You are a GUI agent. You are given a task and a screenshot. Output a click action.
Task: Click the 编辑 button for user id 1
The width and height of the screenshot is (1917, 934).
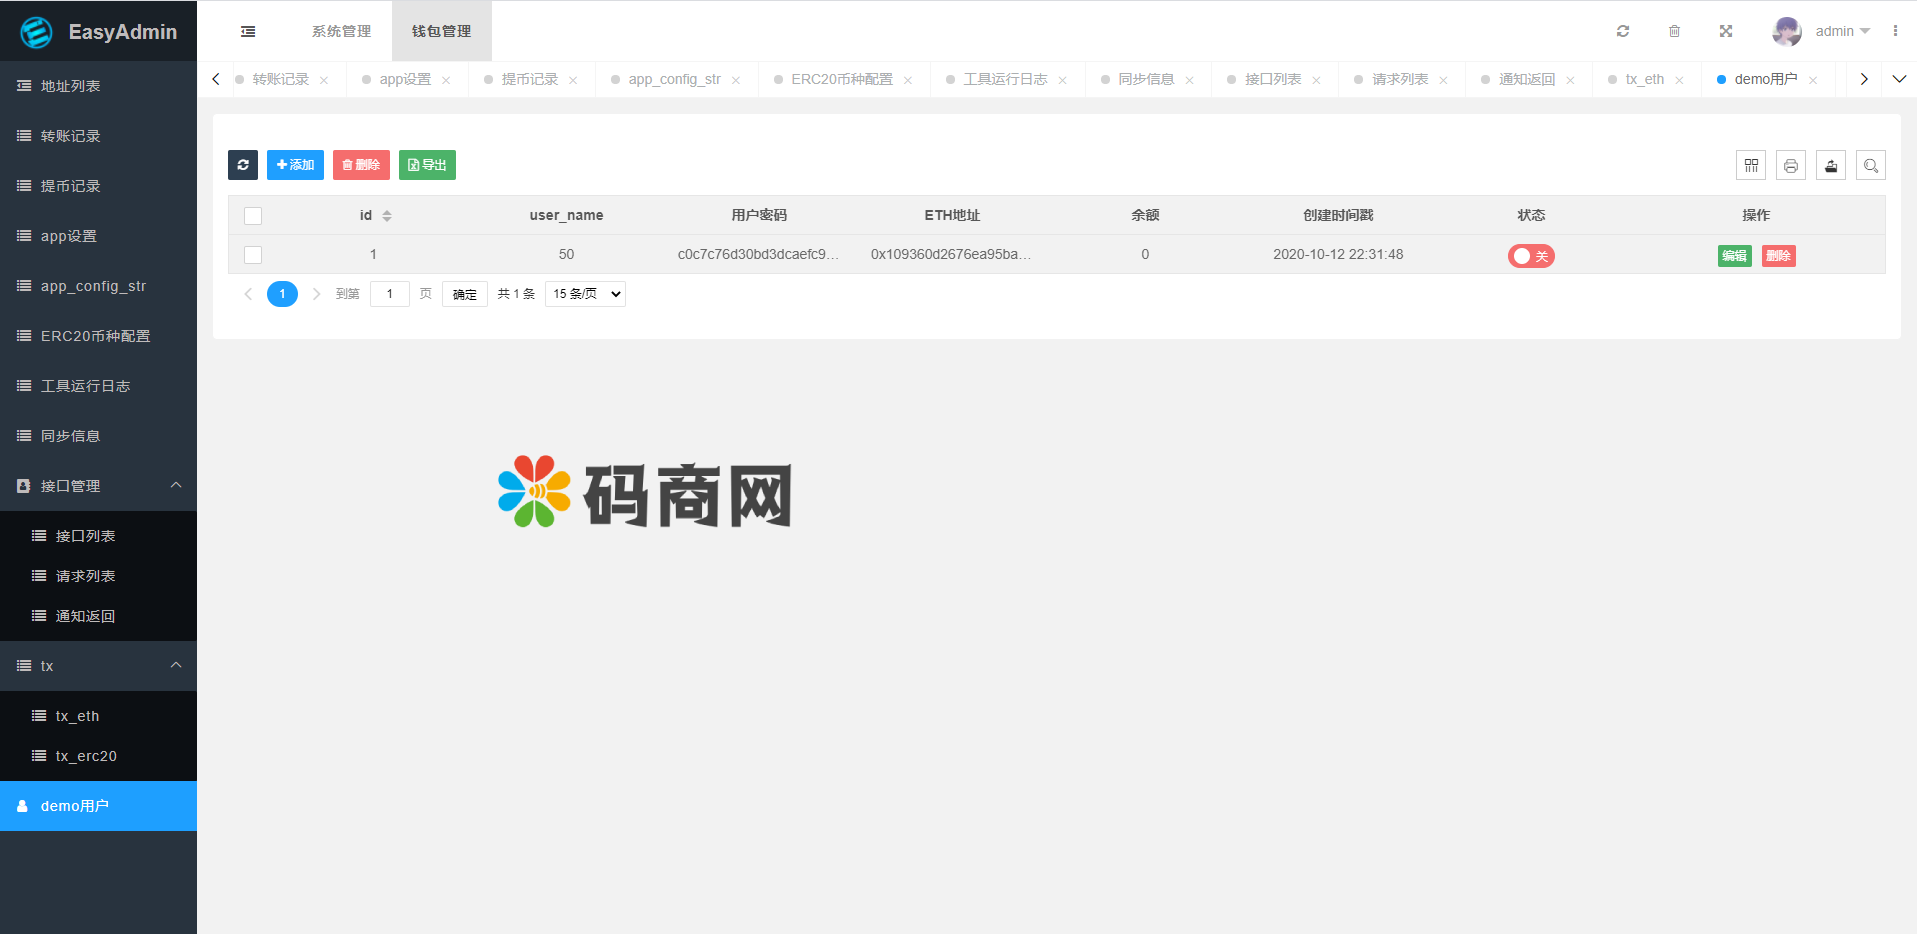click(x=1734, y=256)
